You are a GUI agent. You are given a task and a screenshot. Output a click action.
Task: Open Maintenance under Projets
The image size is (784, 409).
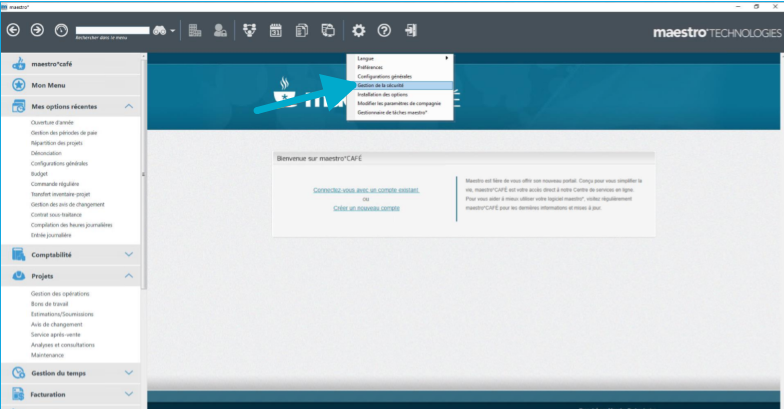(x=48, y=355)
